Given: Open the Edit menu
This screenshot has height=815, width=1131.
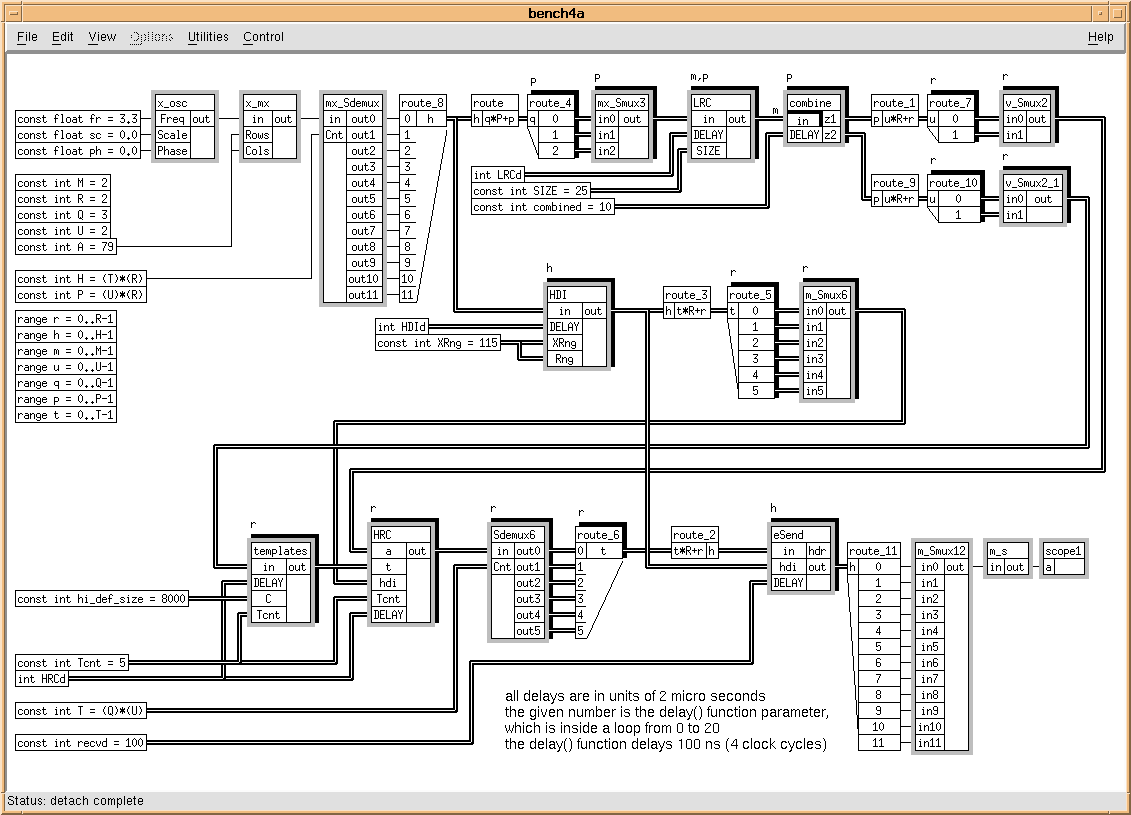Looking at the screenshot, I should 63,37.
